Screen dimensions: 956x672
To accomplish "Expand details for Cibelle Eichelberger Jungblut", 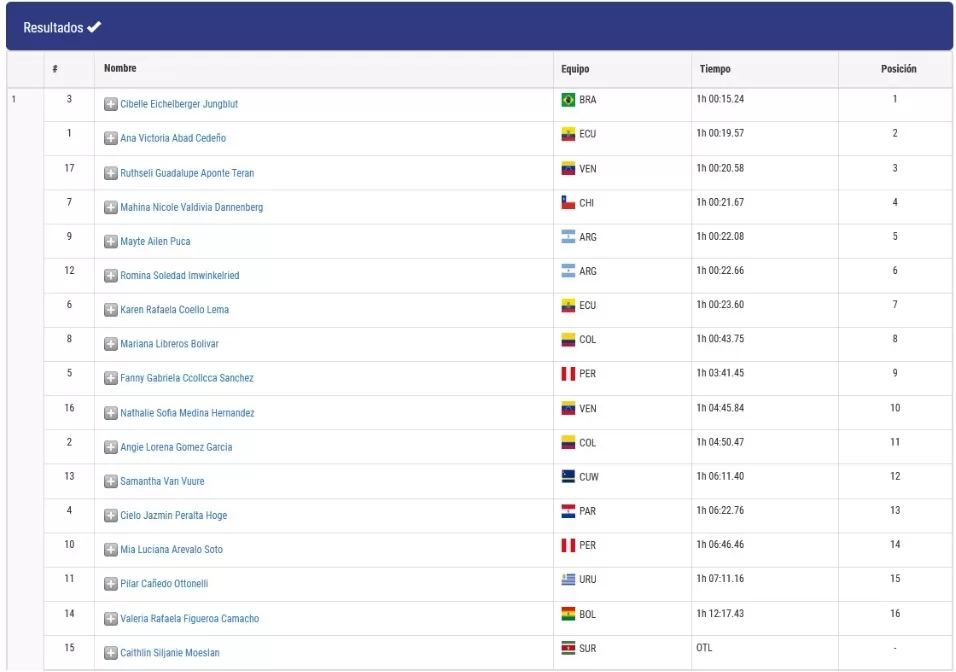I will tap(110, 104).
